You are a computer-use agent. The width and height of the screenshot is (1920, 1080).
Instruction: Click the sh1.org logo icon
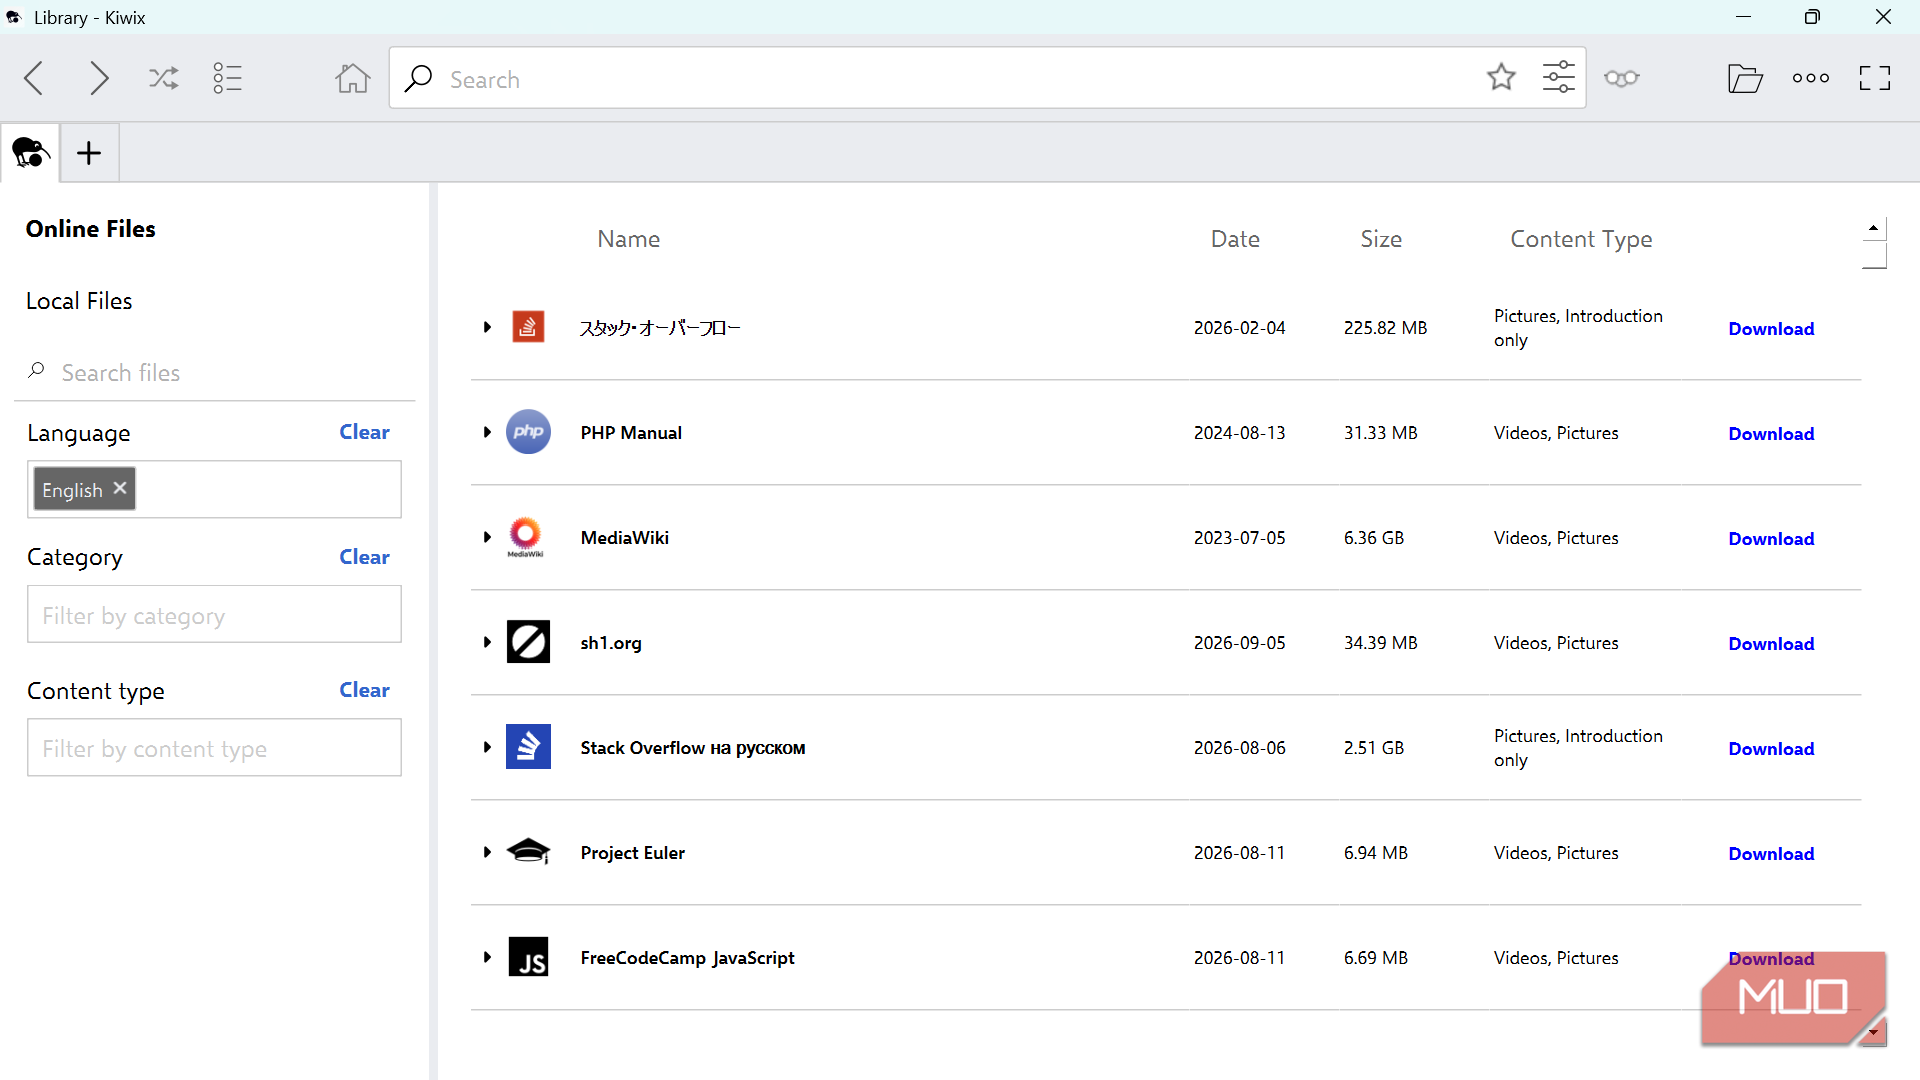528,642
